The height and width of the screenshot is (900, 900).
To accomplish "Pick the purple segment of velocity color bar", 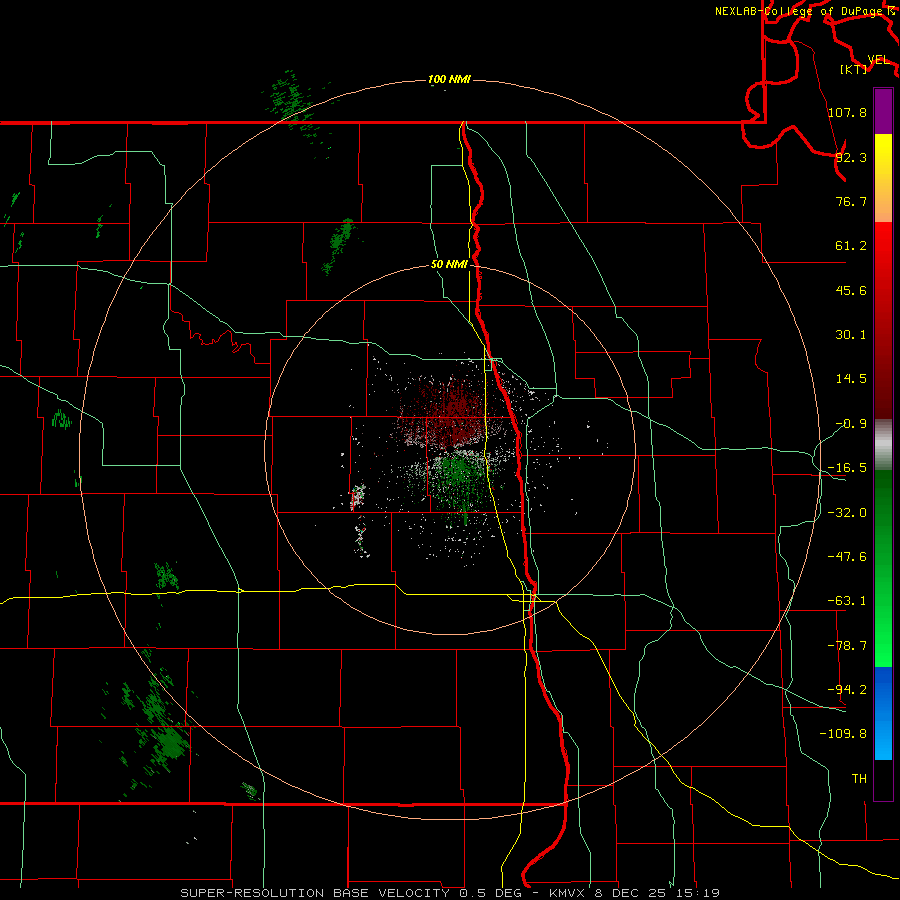I will 883,111.
